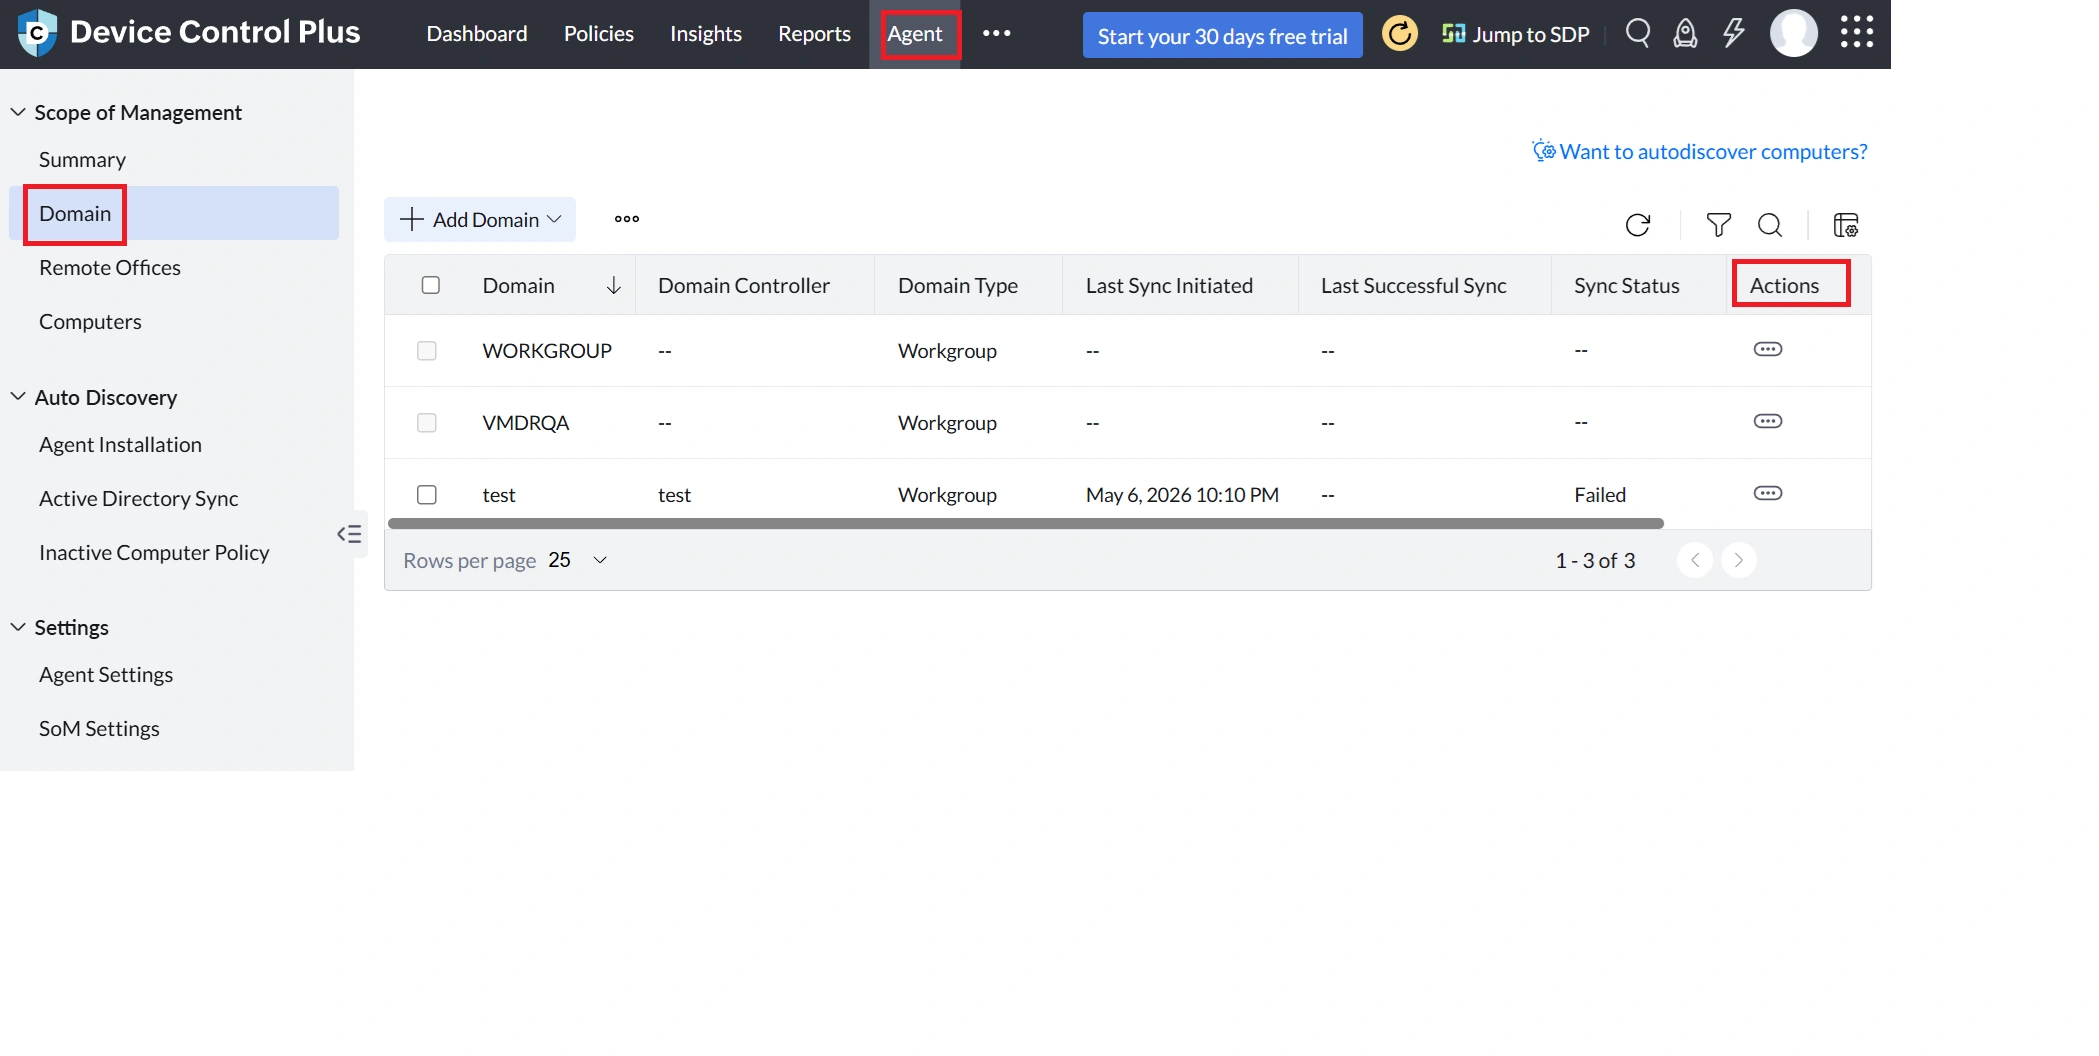Select Domain in the sidebar
The height and width of the screenshot is (1056, 2099).
coord(174,213)
